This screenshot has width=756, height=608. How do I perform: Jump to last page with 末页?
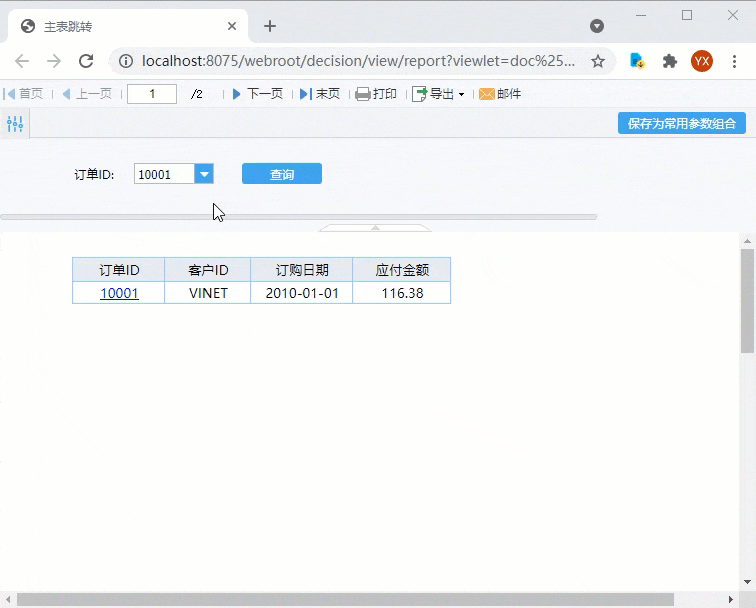320,94
